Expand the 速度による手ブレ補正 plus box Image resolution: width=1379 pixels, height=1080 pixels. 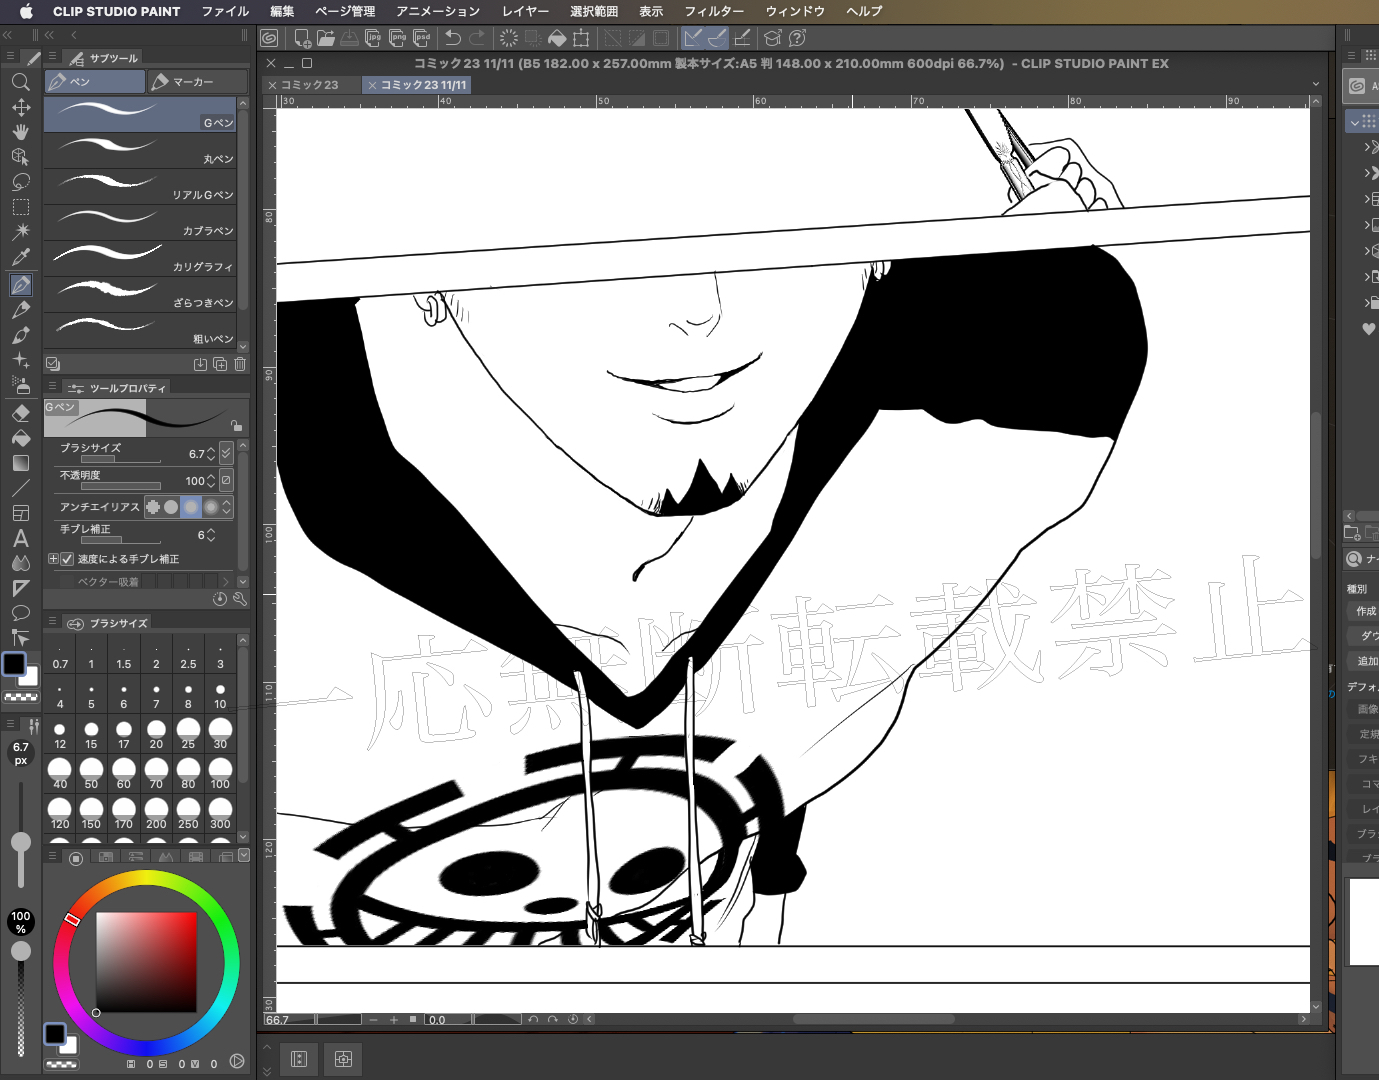coord(53,559)
